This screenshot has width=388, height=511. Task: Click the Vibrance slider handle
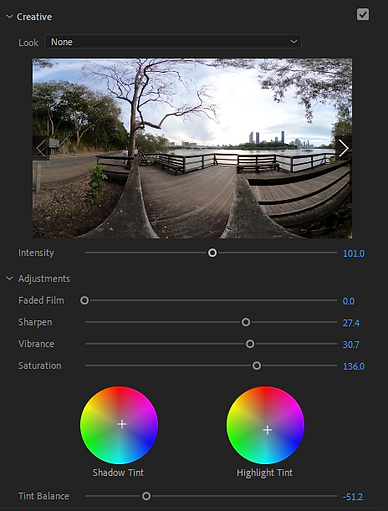[250, 344]
